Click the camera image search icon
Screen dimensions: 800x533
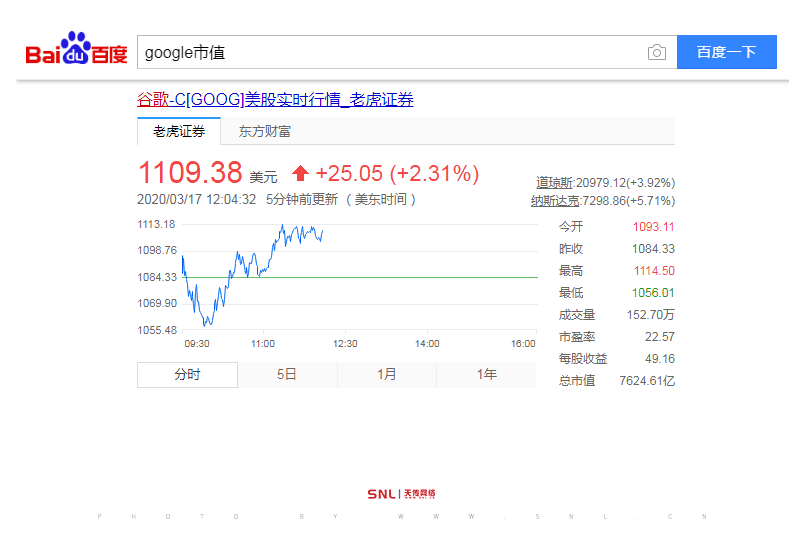coord(656,53)
